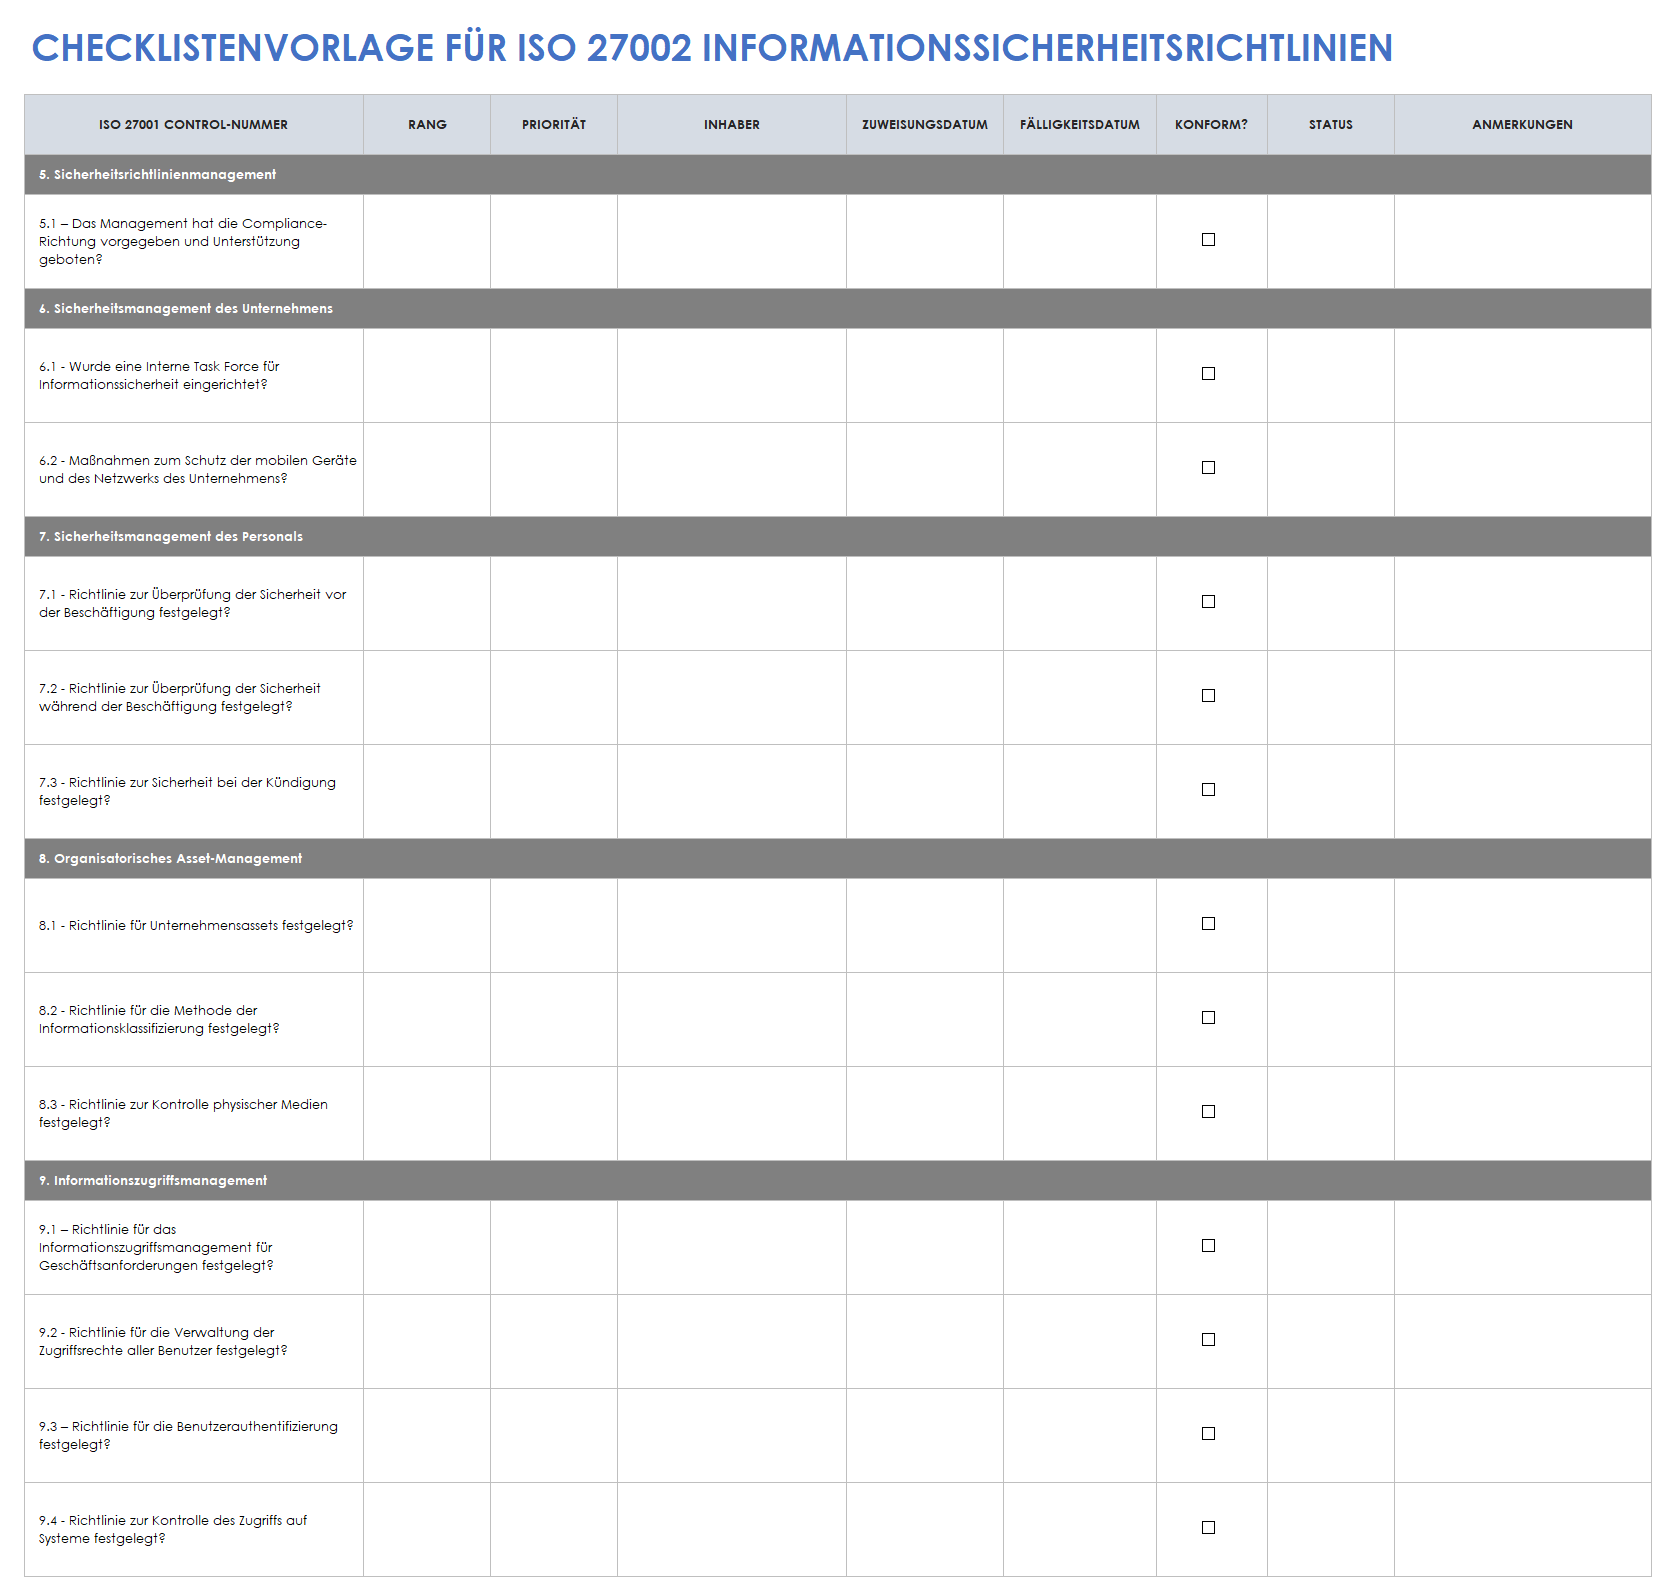Click the RANG column header
Image resolution: width=1680 pixels, height=1577 pixels.
tap(427, 125)
